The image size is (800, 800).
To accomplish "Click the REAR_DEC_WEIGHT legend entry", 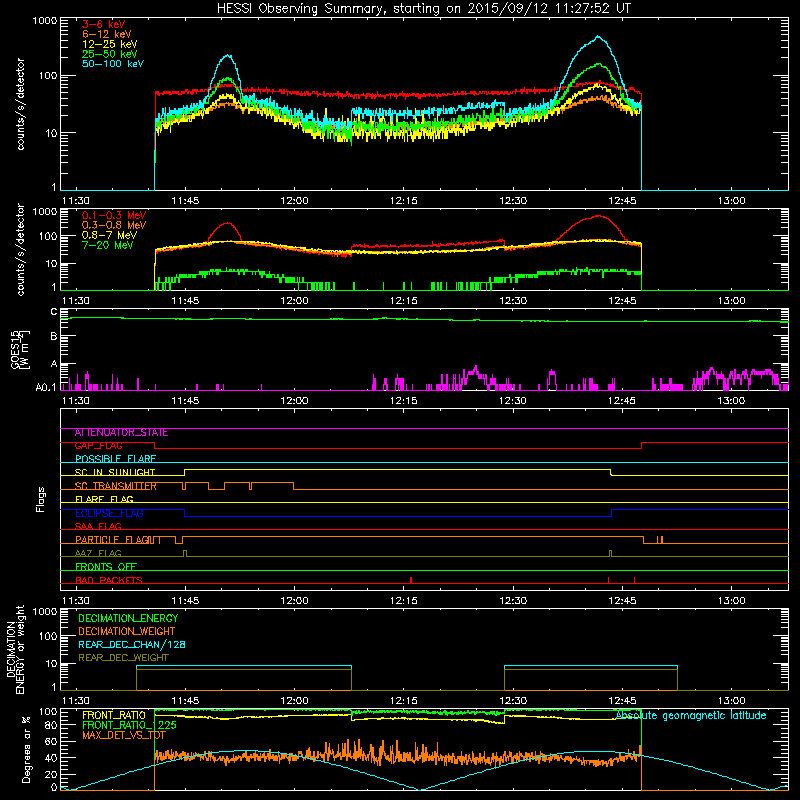I will click(123, 658).
